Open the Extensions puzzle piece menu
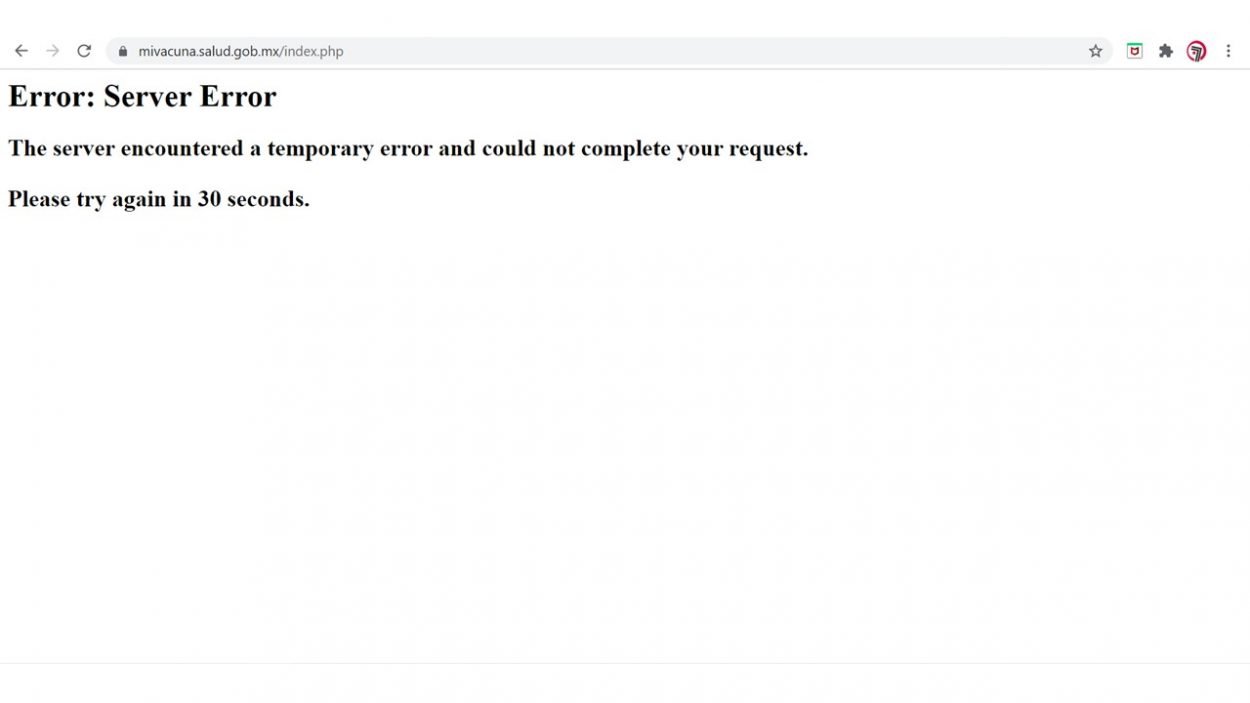This screenshot has height=703, width=1250. tap(1165, 51)
